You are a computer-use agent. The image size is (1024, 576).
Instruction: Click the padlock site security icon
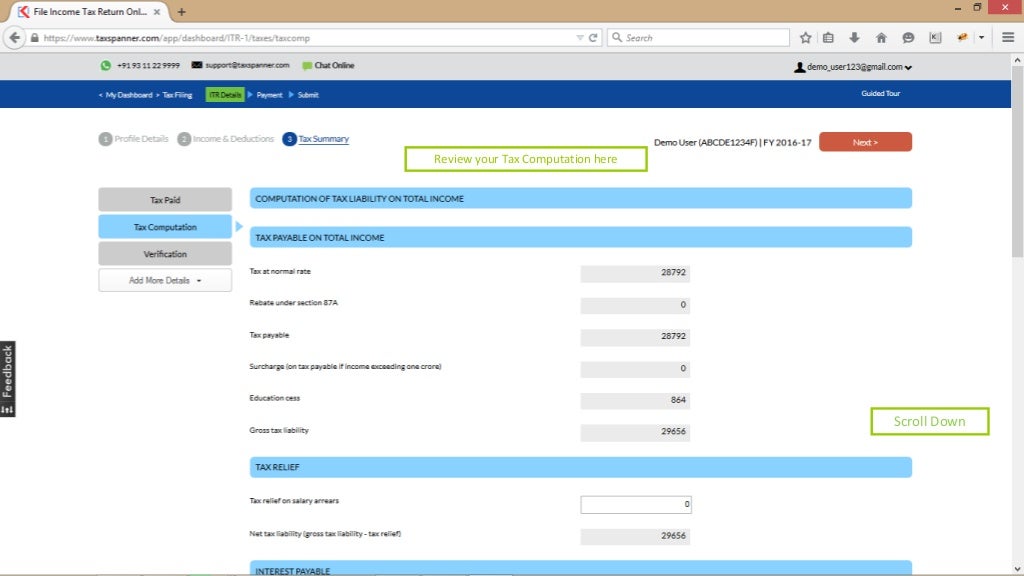[x=35, y=38]
